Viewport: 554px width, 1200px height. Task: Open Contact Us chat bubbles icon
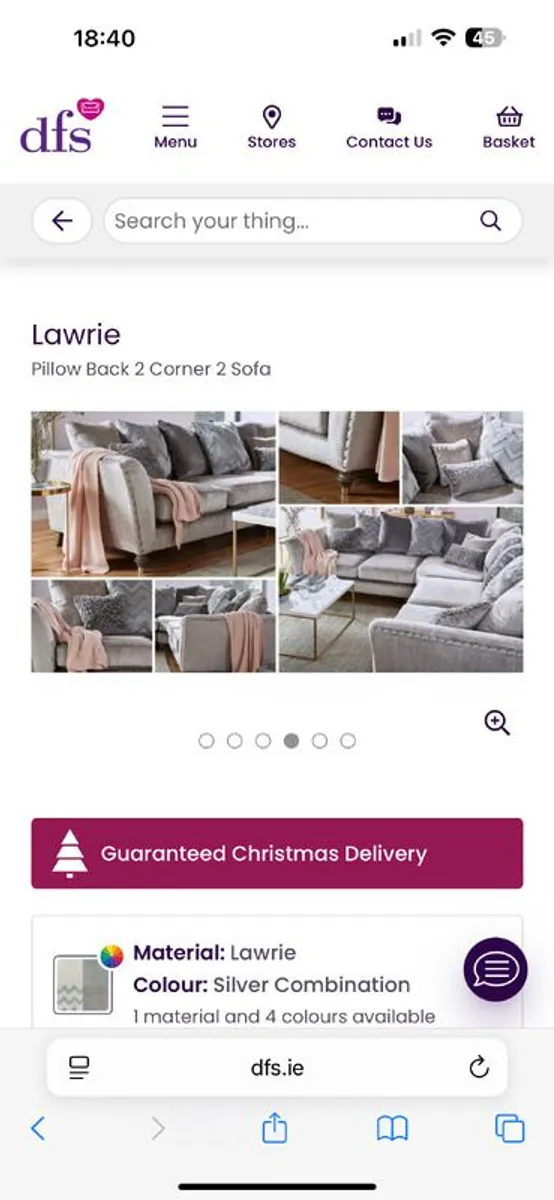pyautogui.click(x=389, y=116)
